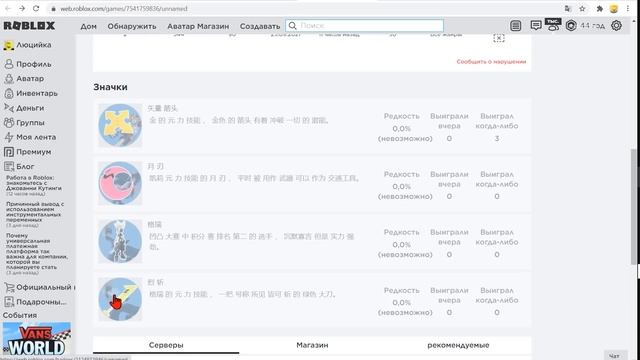Open Блог in sidebar

[19, 167]
